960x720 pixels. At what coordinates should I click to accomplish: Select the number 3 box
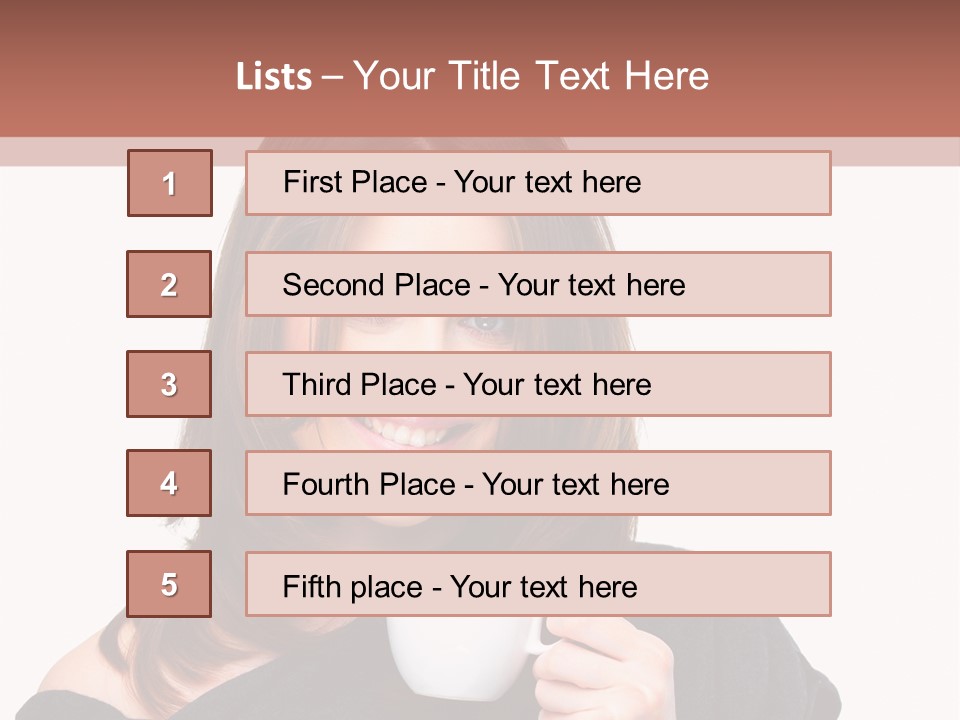click(x=169, y=384)
